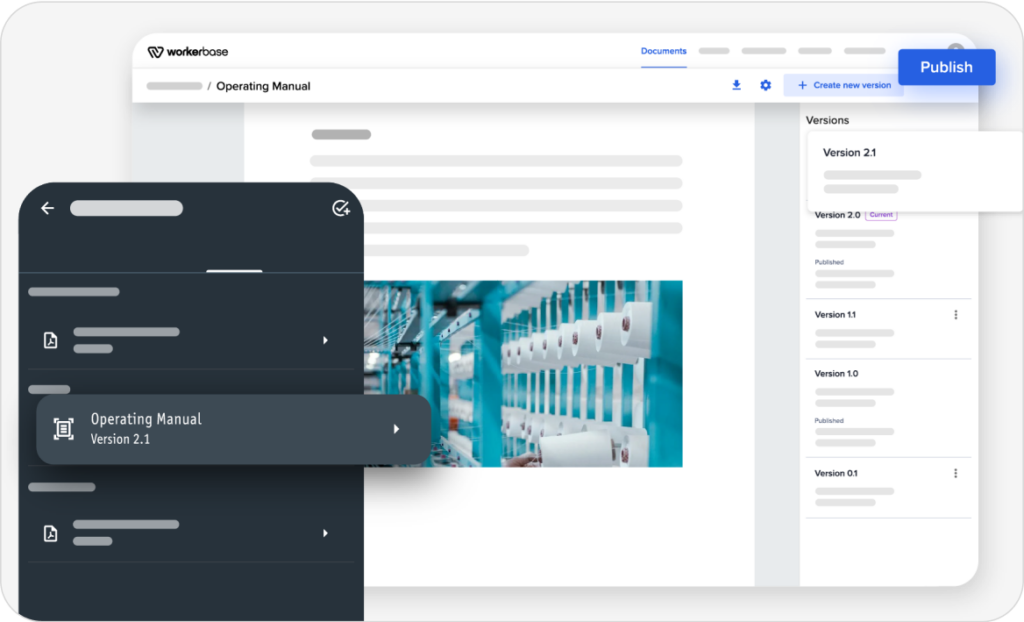The height and width of the screenshot is (622, 1024).
Task: Open the Version 0.1 options menu
Action: pos(956,473)
